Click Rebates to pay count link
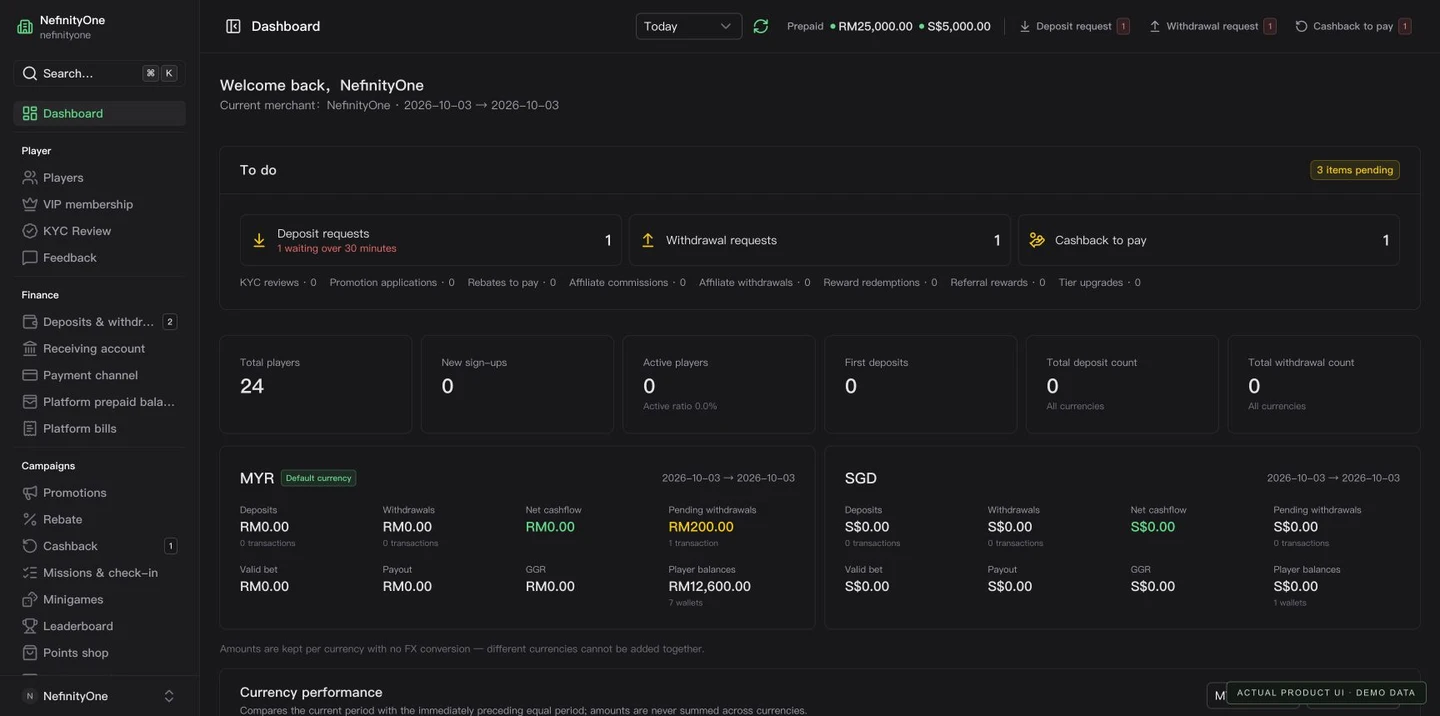This screenshot has height=716, width=1440. pyautogui.click(x=512, y=283)
